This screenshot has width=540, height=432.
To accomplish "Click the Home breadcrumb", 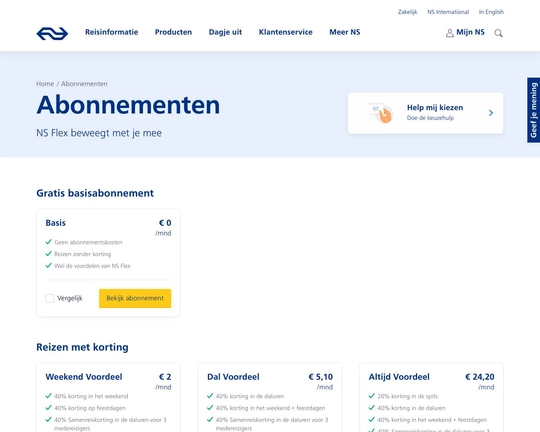I will [45, 84].
